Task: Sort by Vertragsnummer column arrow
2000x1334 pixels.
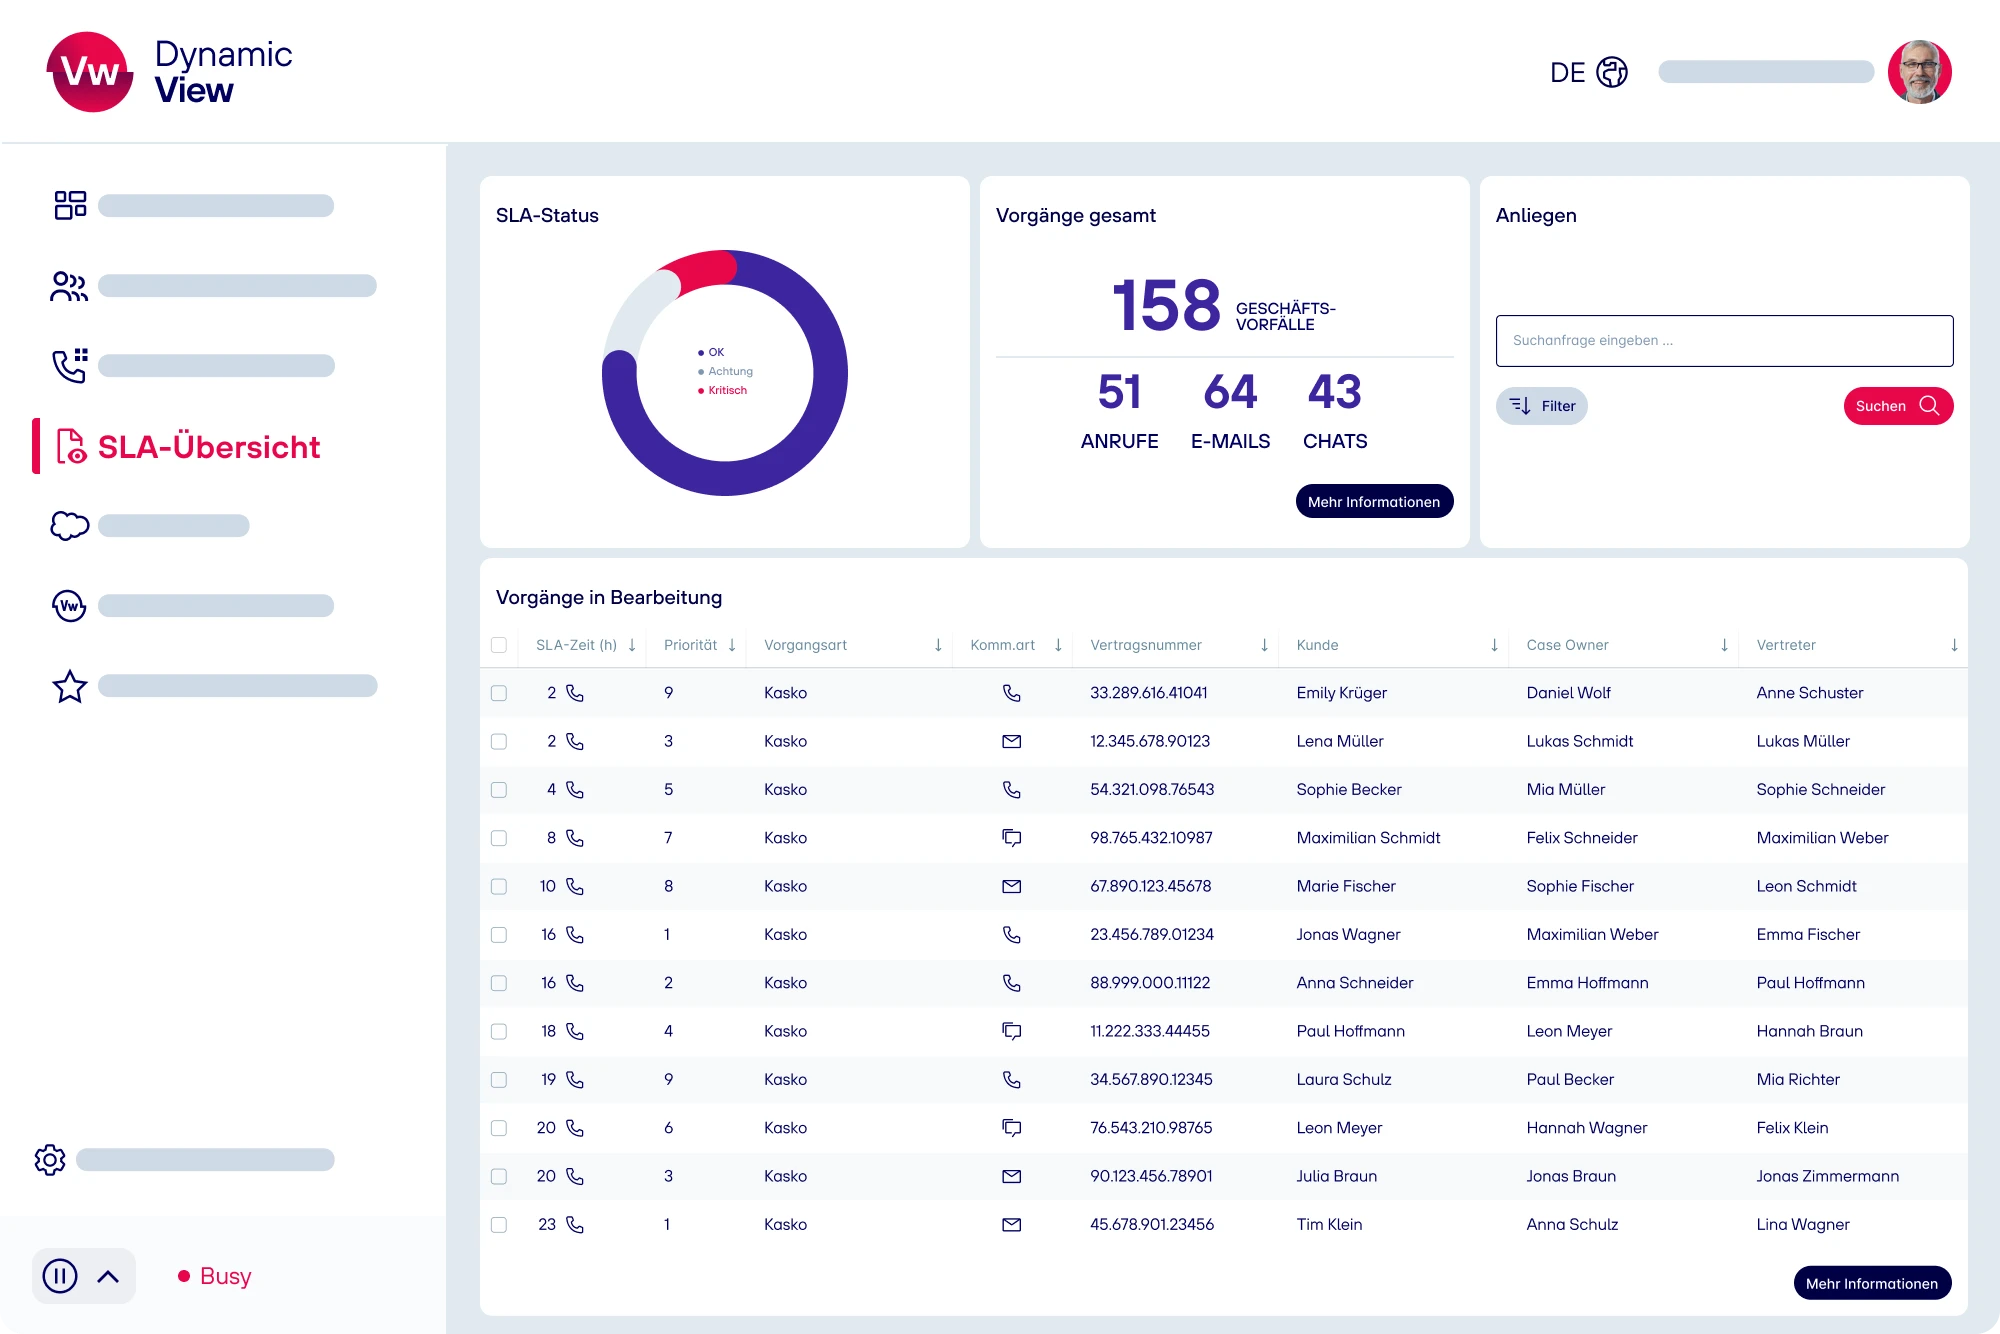Action: pyautogui.click(x=1264, y=645)
